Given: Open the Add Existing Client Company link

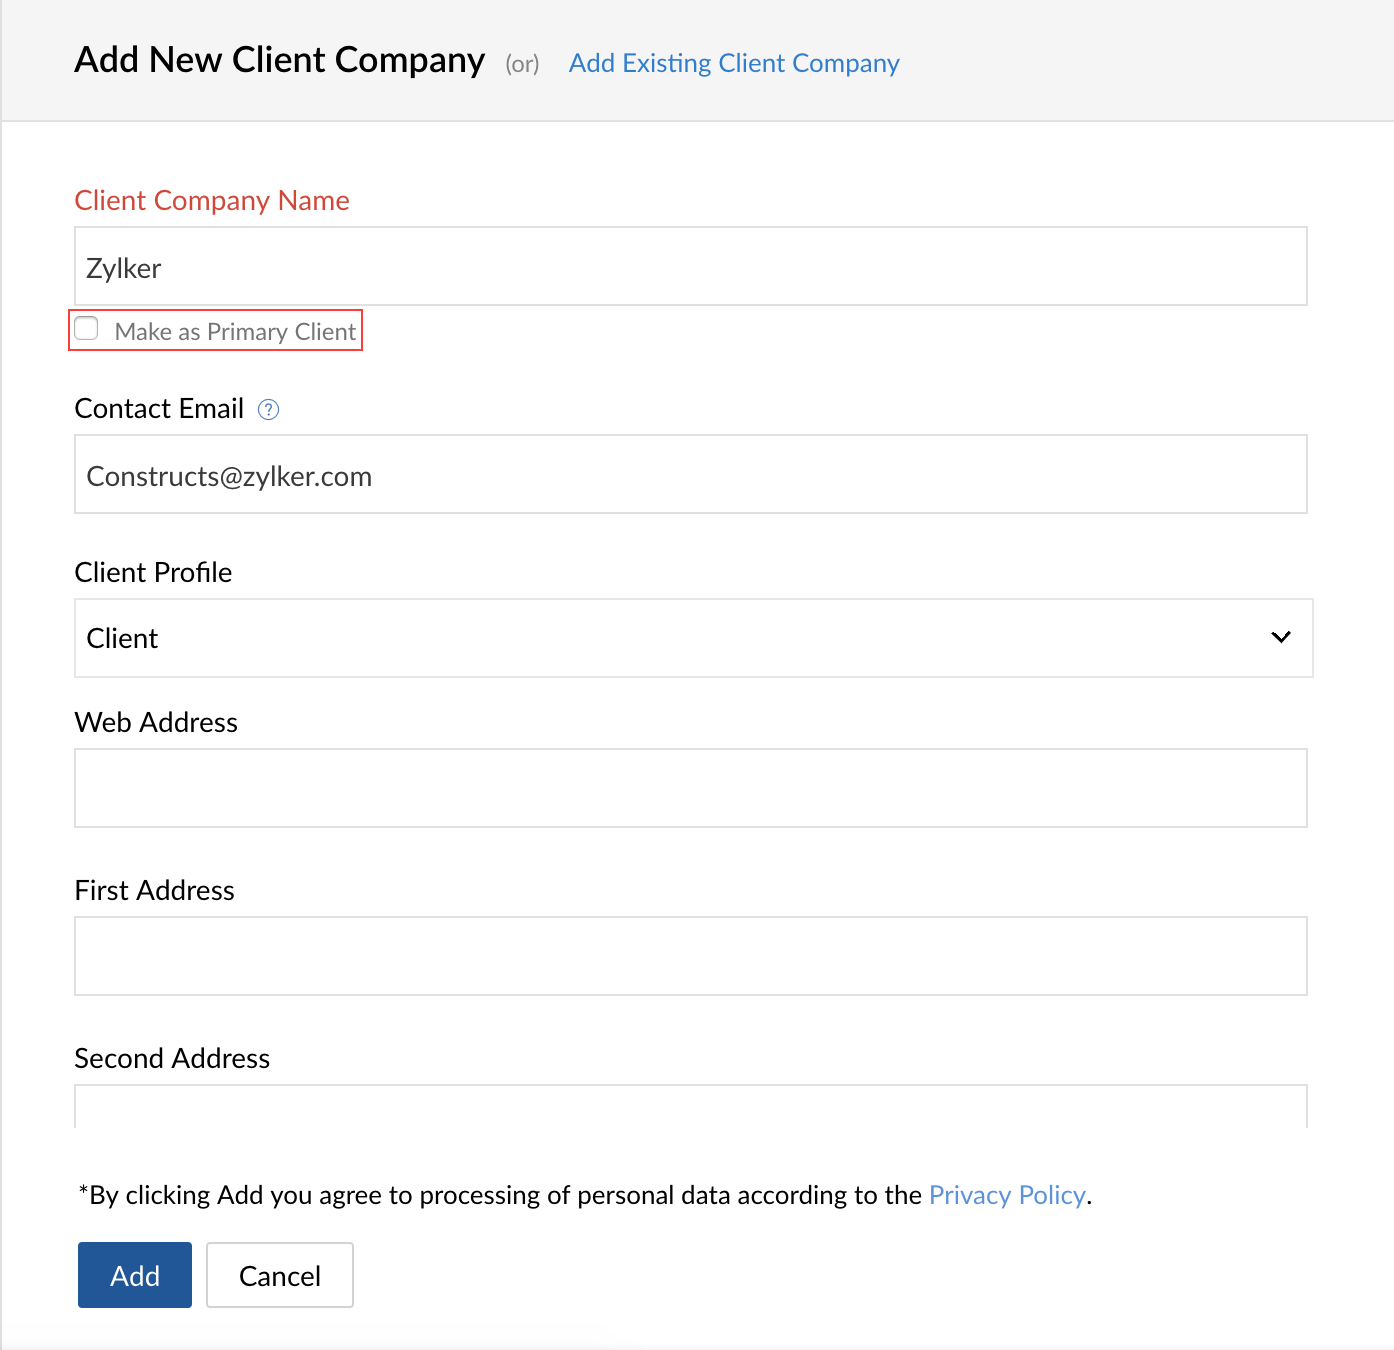Looking at the screenshot, I should 733,63.
